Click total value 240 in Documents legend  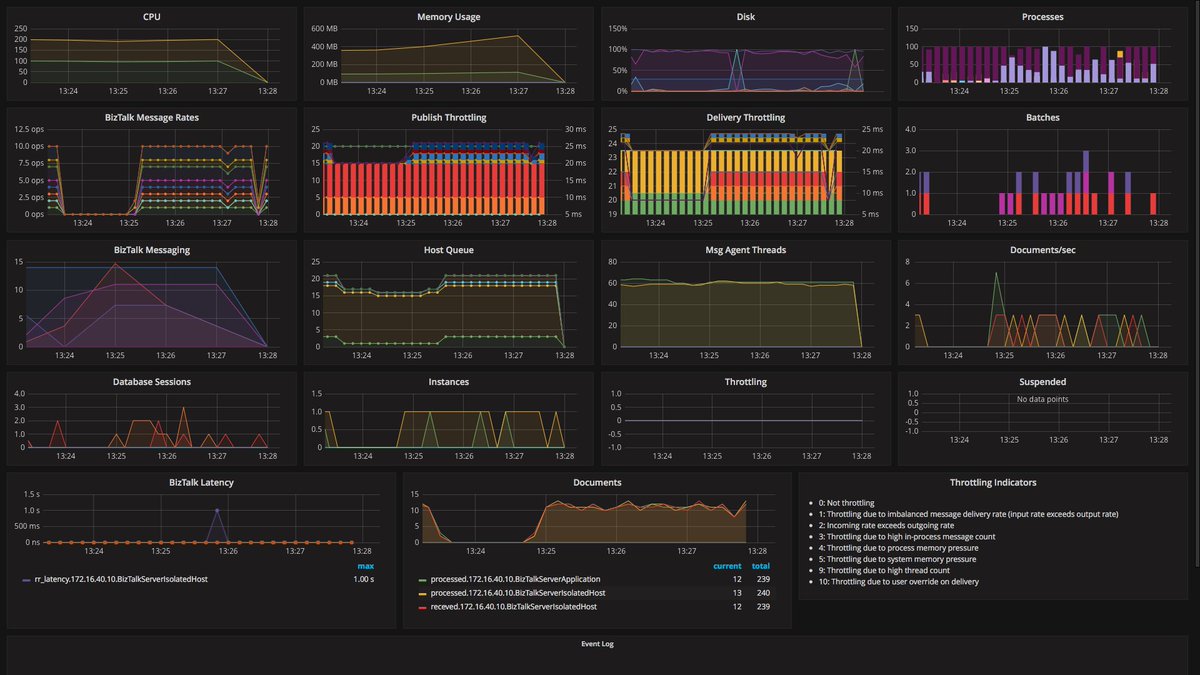[x=762, y=593]
